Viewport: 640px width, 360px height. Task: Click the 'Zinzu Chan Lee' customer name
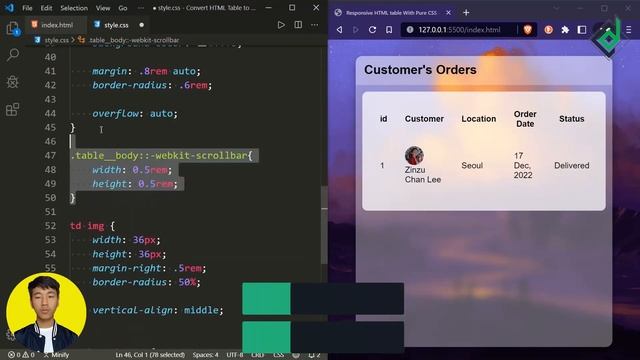click(x=422, y=175)
